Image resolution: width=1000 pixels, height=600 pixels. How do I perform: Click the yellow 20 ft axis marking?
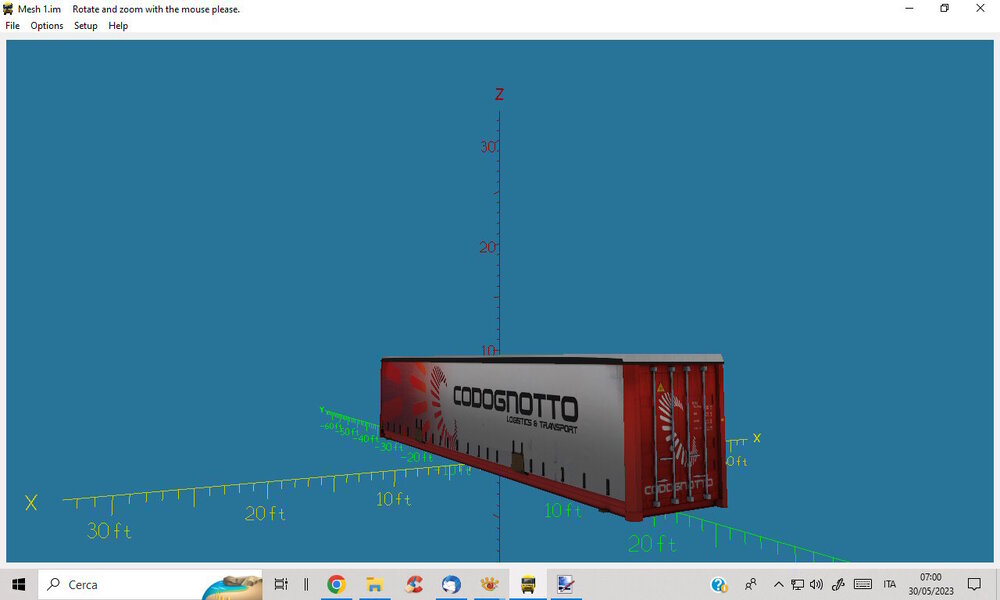click(265, 513)
